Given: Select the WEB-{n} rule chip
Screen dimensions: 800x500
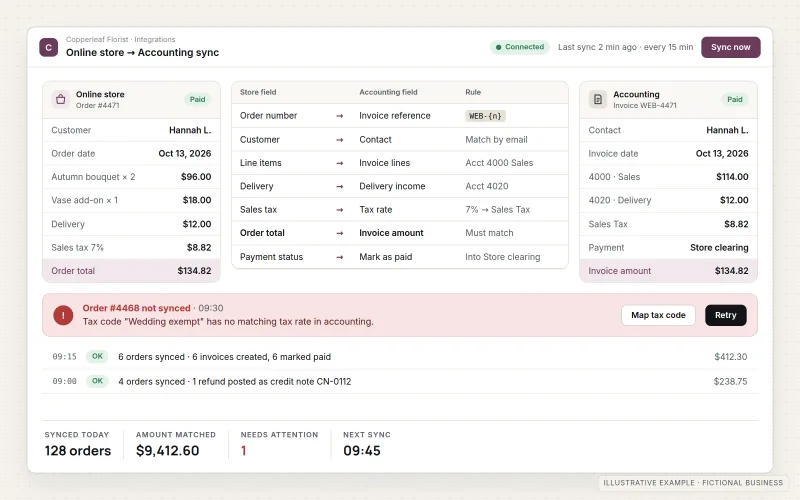Looking at the screenshot, I should [485, 116].
